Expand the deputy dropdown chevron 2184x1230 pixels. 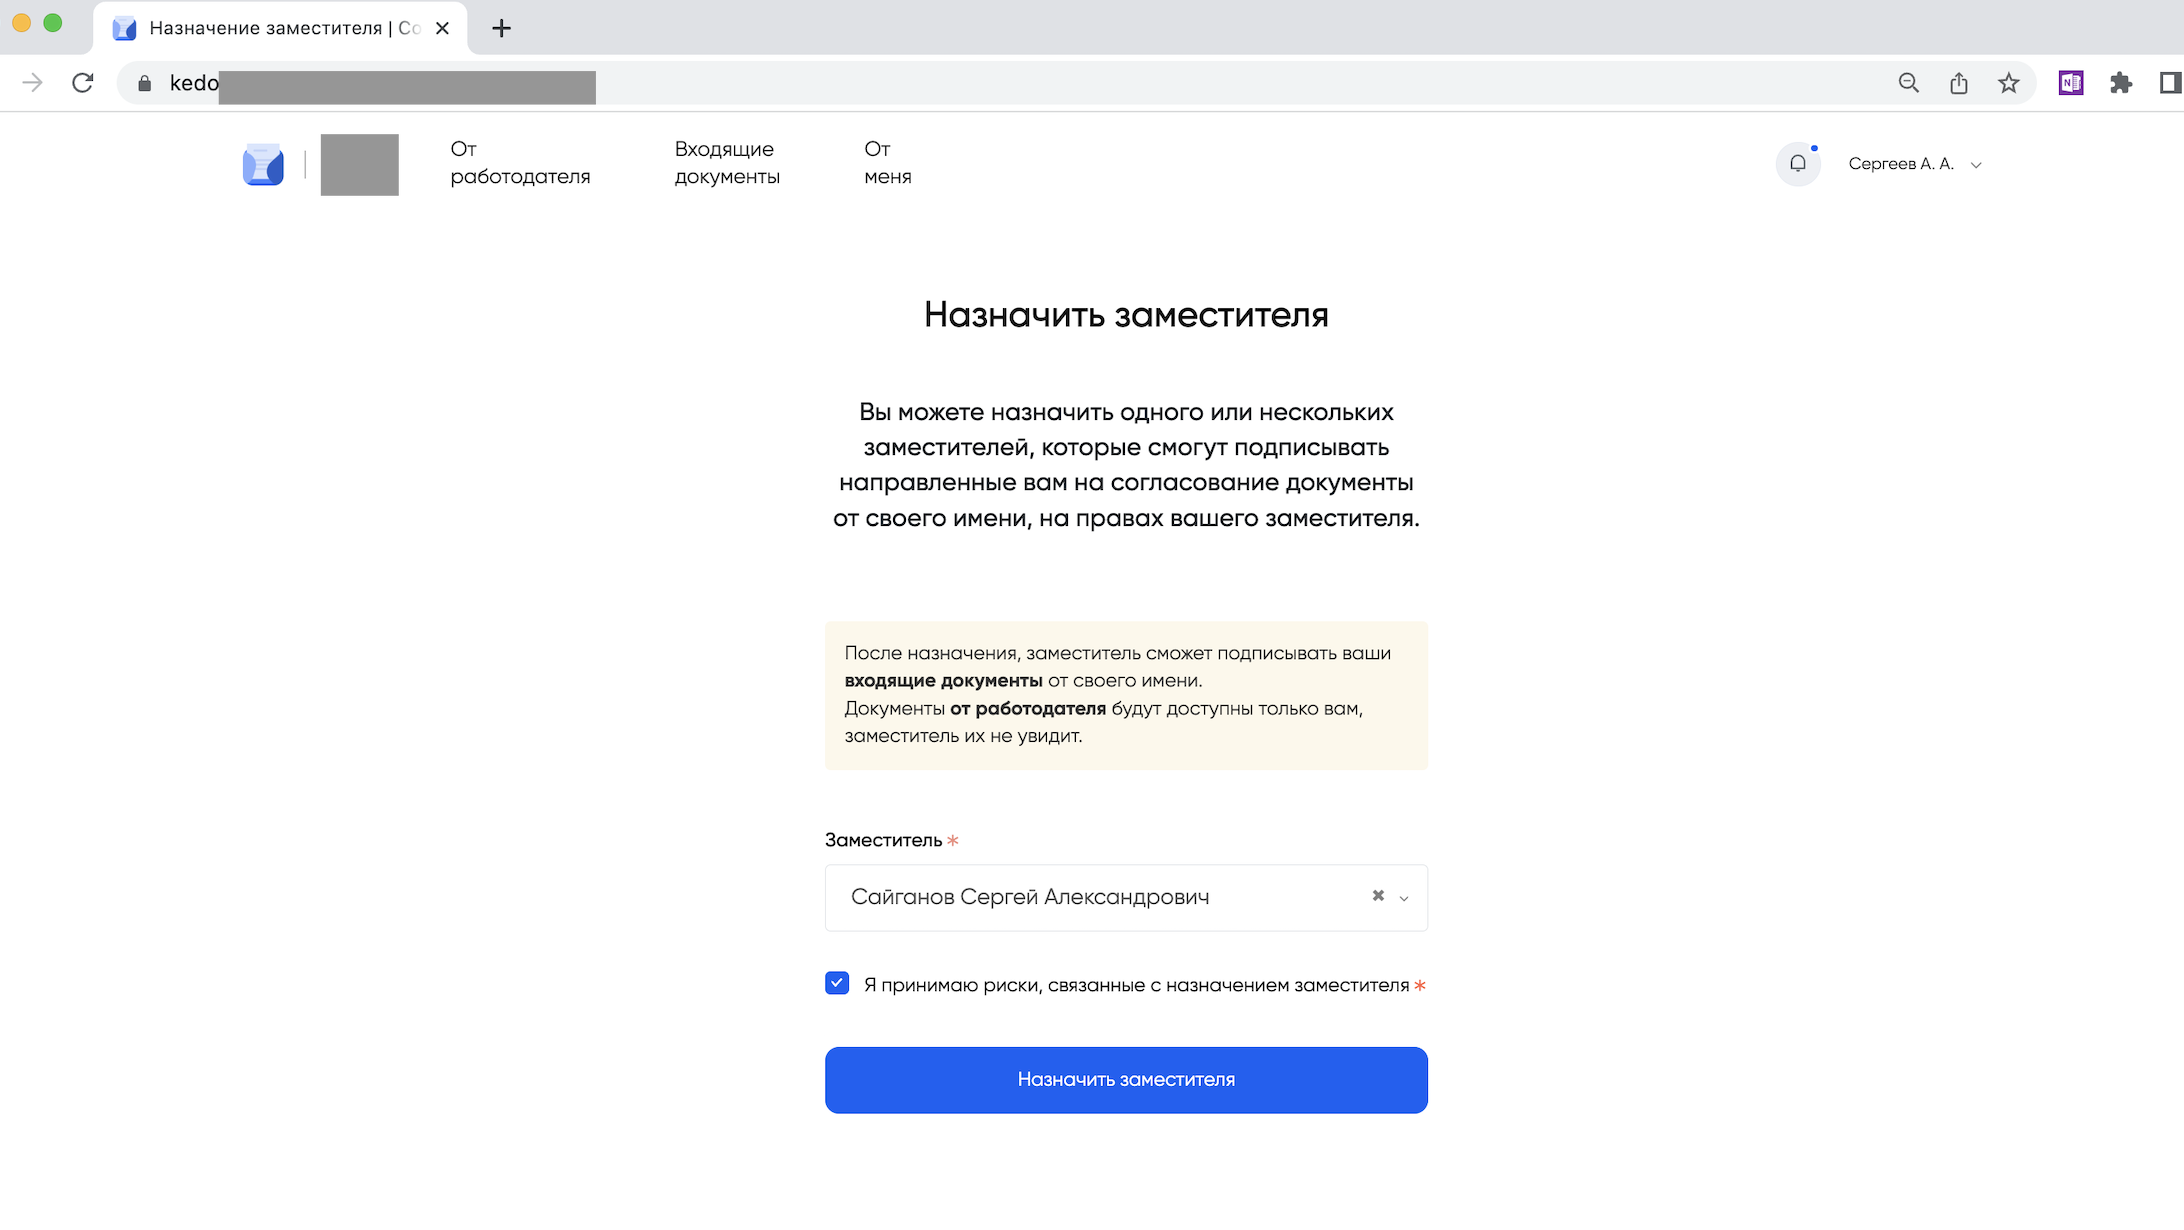point(1404,898)
